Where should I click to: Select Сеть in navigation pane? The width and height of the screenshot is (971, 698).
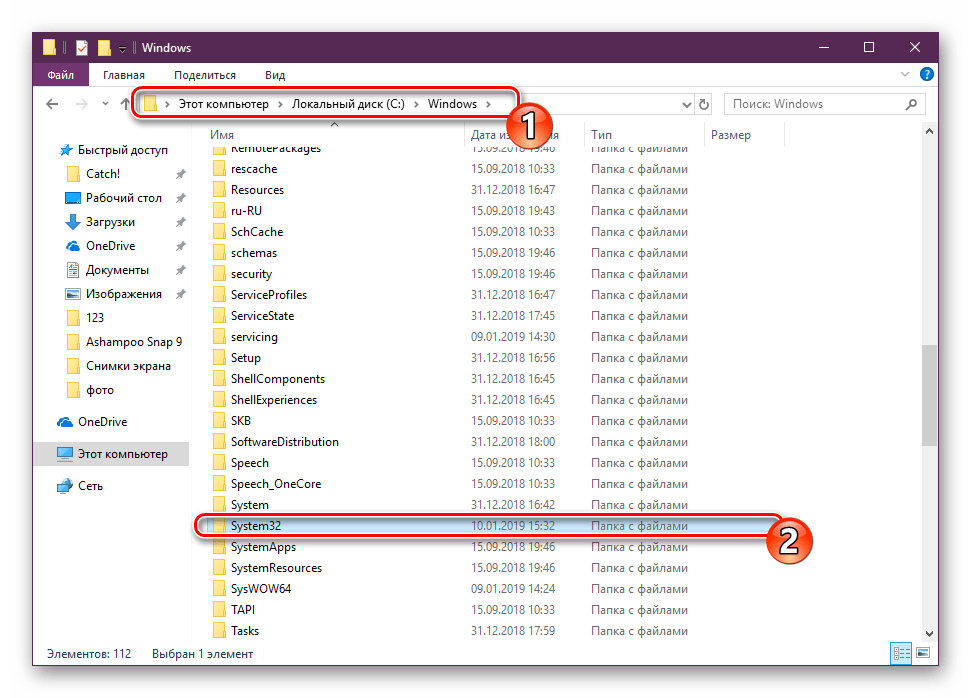pos(90,486)
